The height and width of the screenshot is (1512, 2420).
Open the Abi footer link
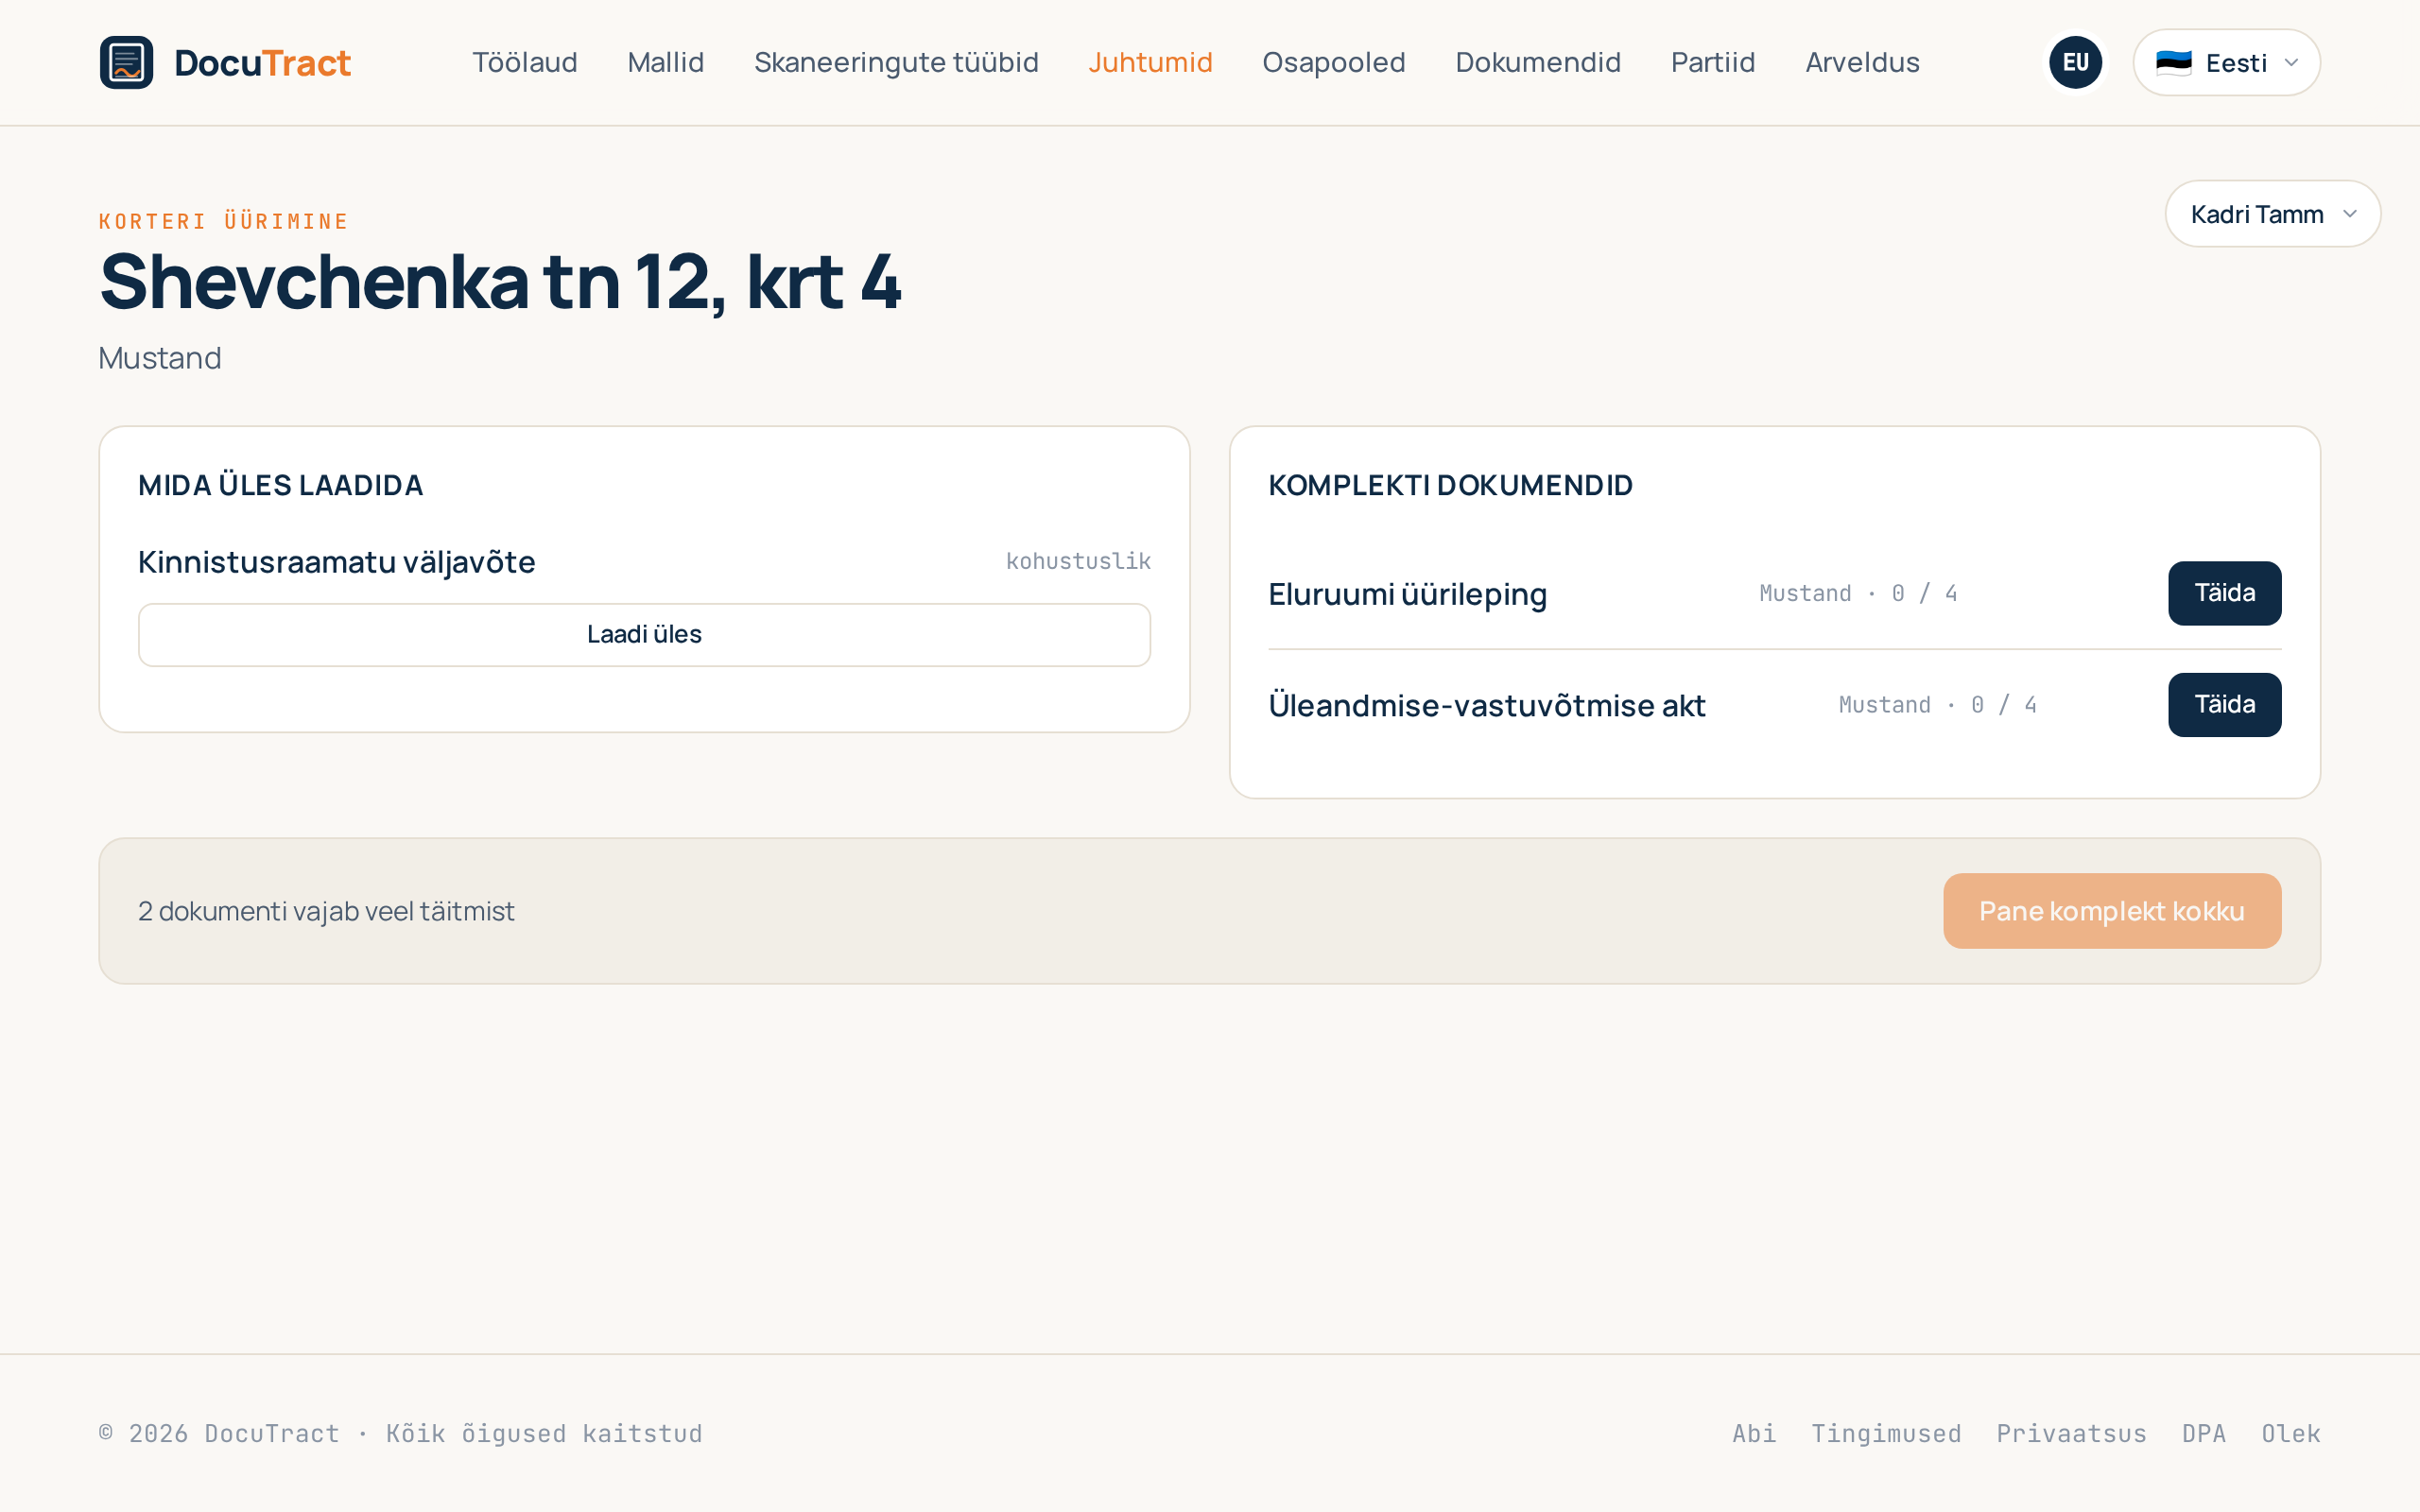click(1754, 1433)
